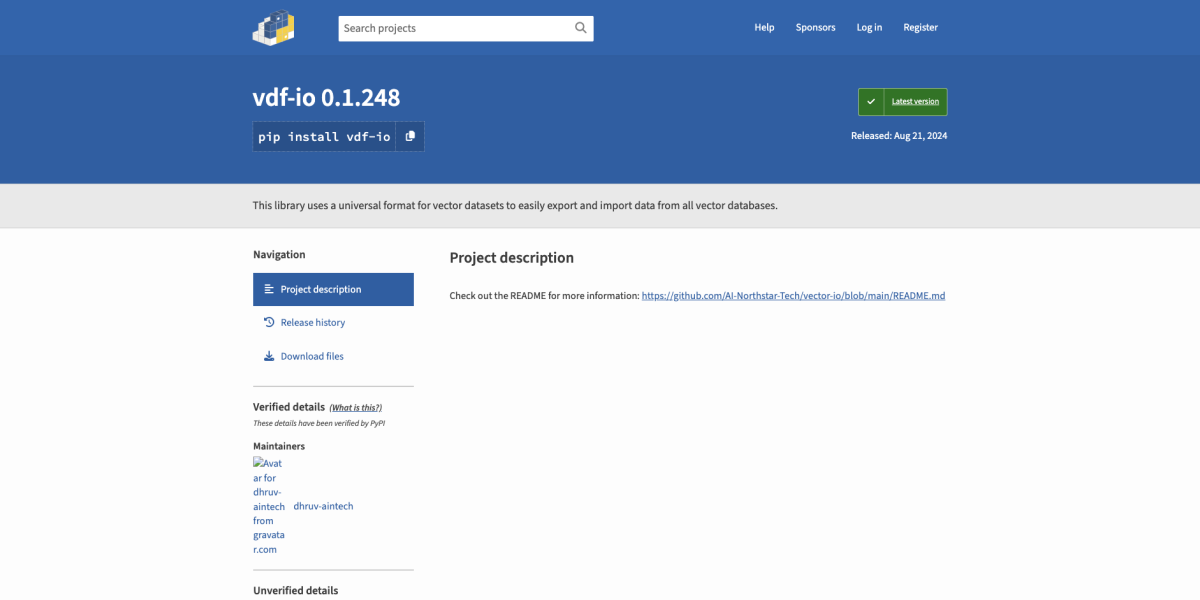Open the Download files tab
Viewport: 1200px width, 600px height.
coord(311,356)
